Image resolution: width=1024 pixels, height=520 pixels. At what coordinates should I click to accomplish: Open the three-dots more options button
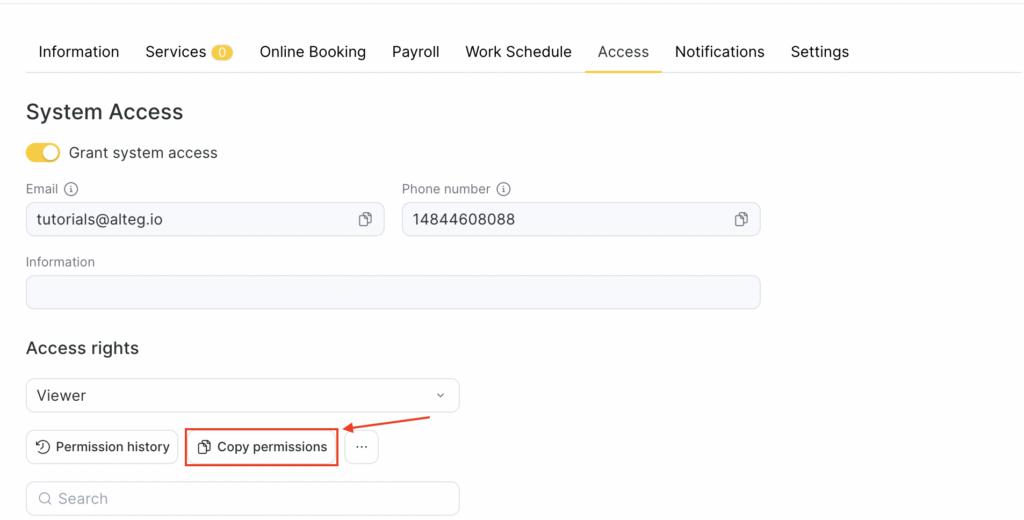tap(362, 447)
